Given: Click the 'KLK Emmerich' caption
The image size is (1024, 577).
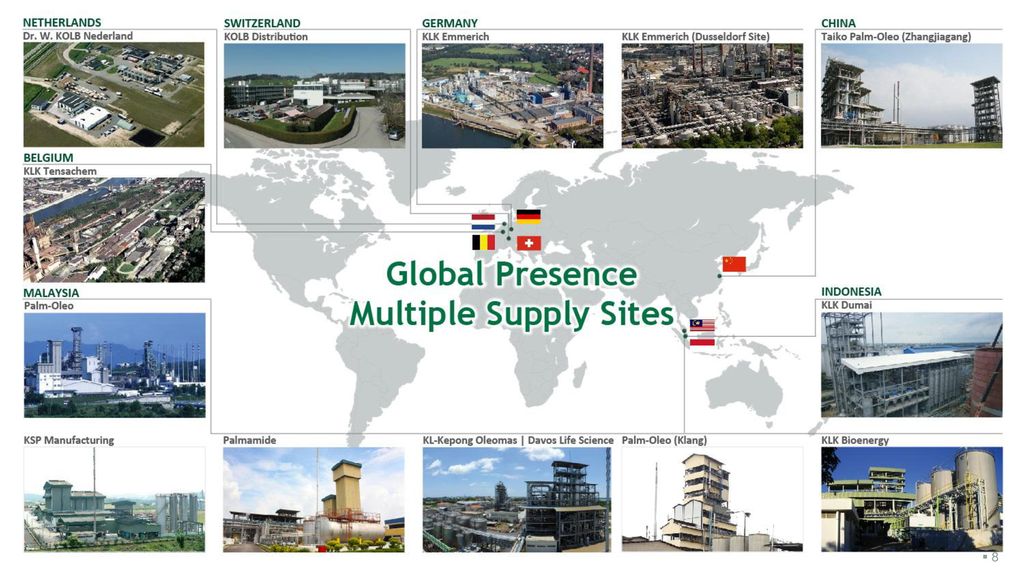Looking at the screenshot, I should pos(455,37).
